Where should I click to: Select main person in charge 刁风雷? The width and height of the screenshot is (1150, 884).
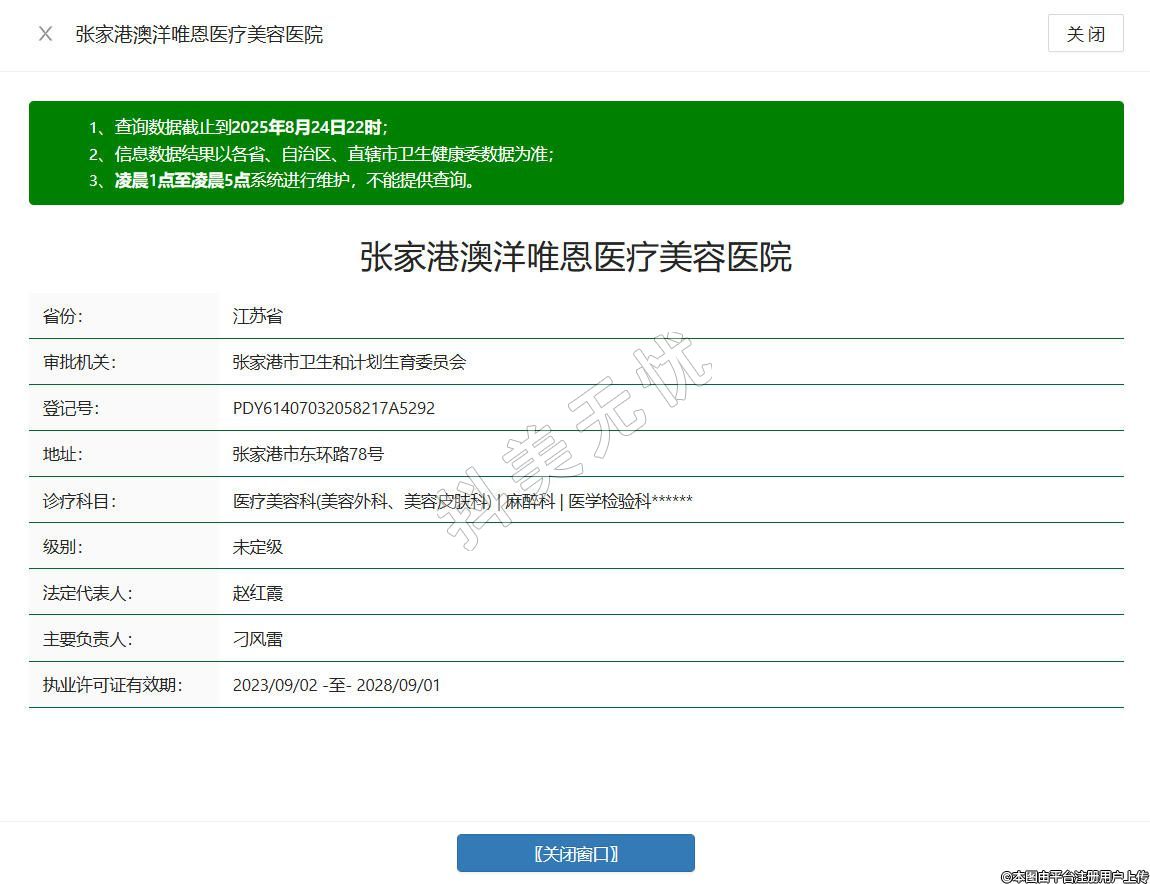tap(258, 639)
